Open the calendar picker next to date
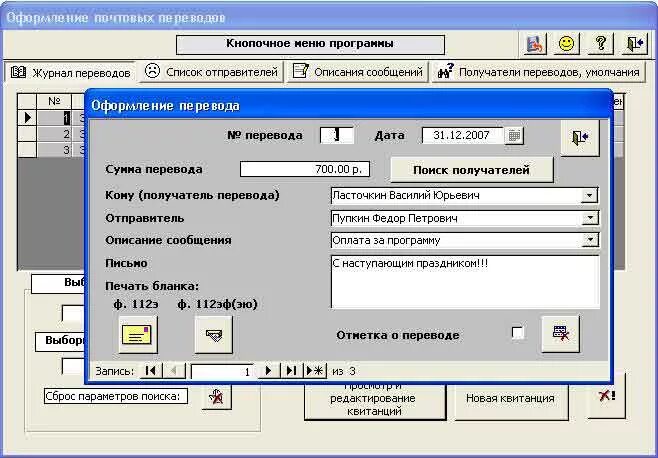658x458 pixels. tap(514, 136)
